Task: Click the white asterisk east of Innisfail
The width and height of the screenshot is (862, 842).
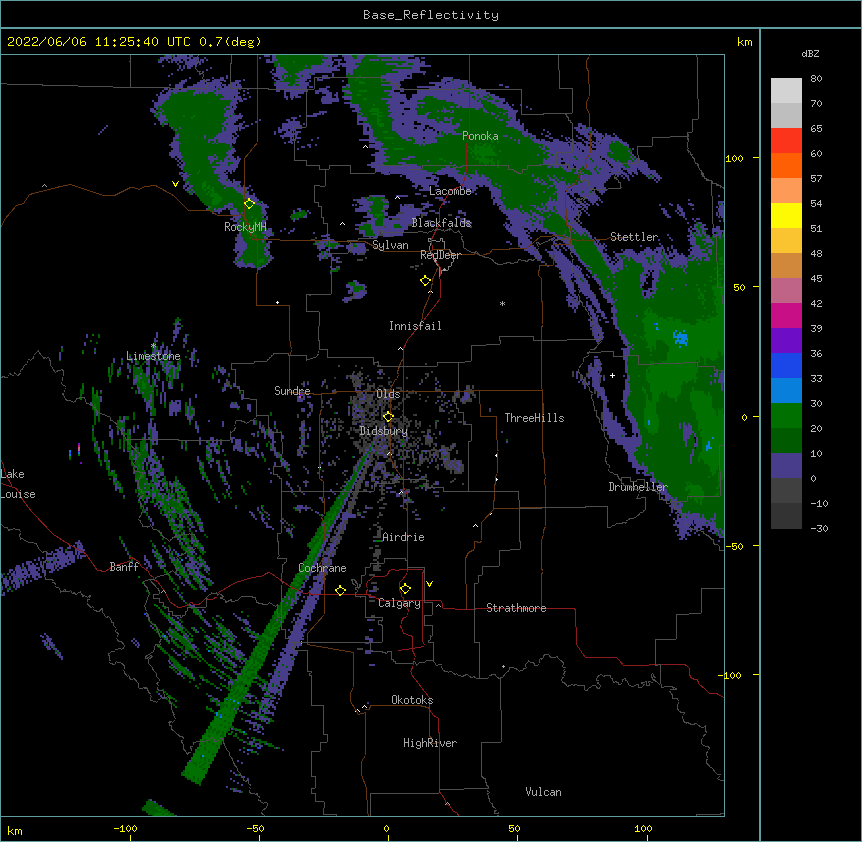Action: 502,304
